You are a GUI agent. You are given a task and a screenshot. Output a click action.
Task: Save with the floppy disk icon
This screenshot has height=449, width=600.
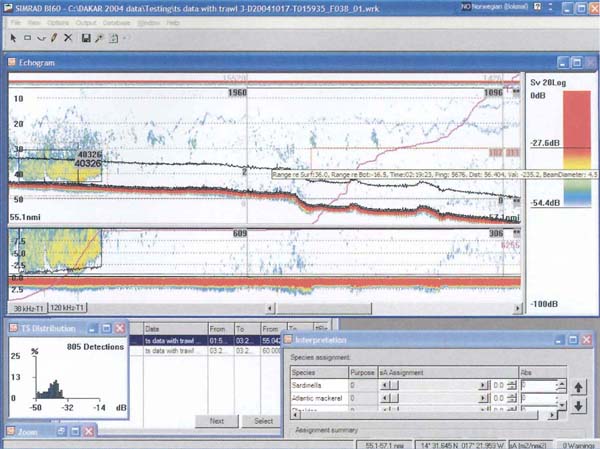click(87, 37)
